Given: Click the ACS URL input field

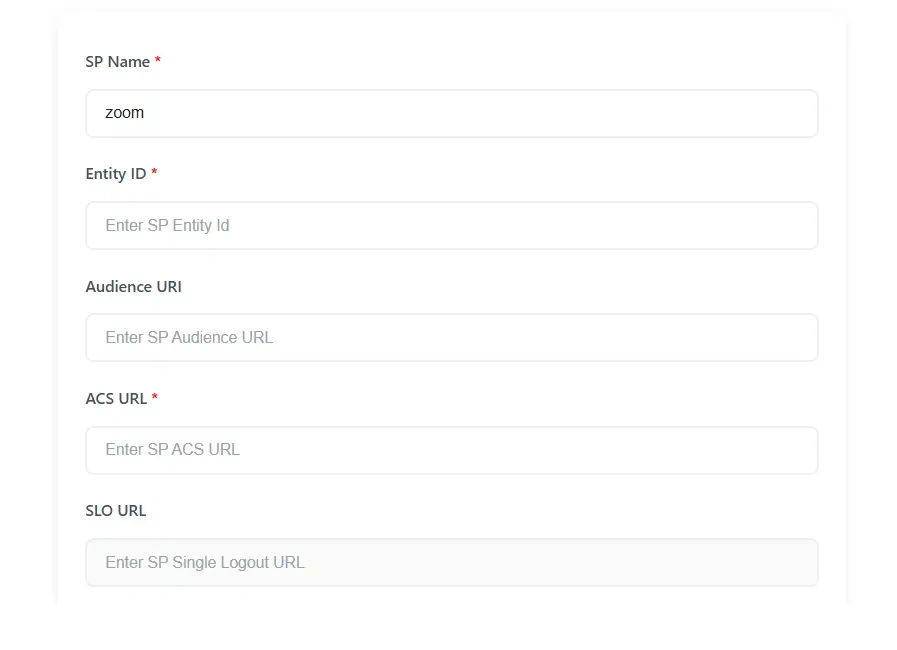Looking at the screenshot, I should pos(450,450).
